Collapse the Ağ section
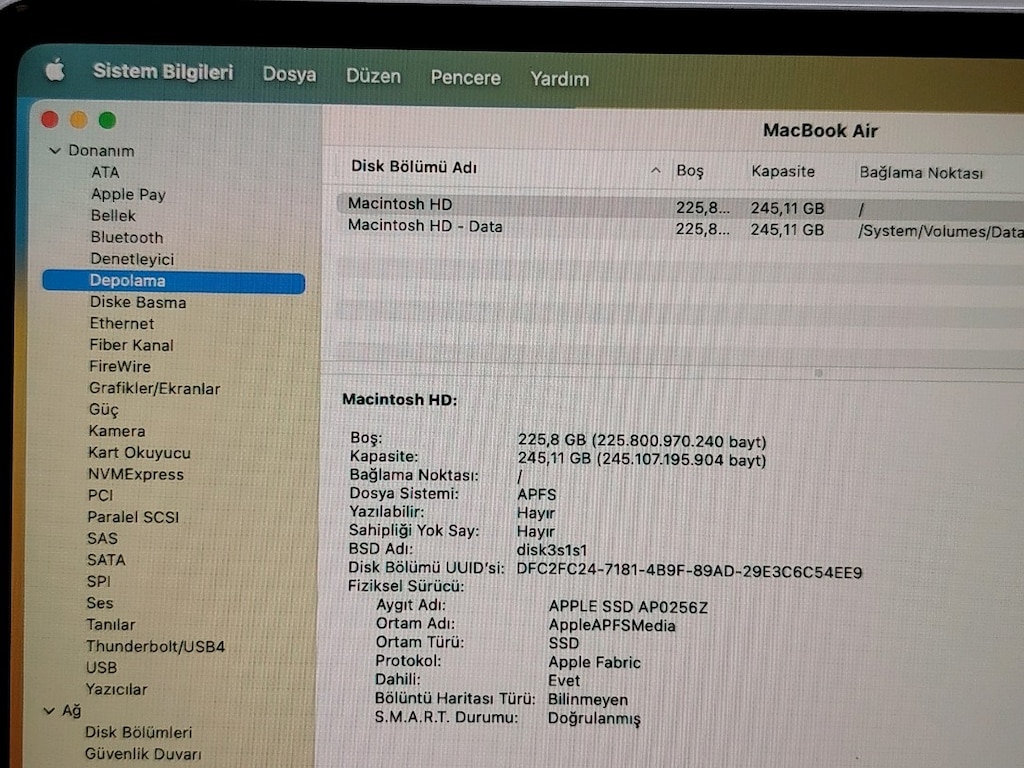This screenshot has width=1024, height=768. coord(49,711)
